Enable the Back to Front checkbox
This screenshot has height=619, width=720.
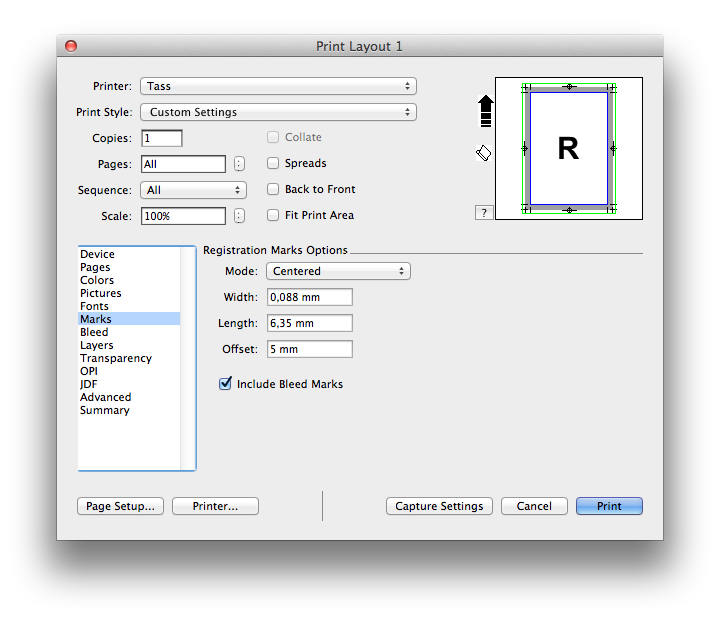273,189
